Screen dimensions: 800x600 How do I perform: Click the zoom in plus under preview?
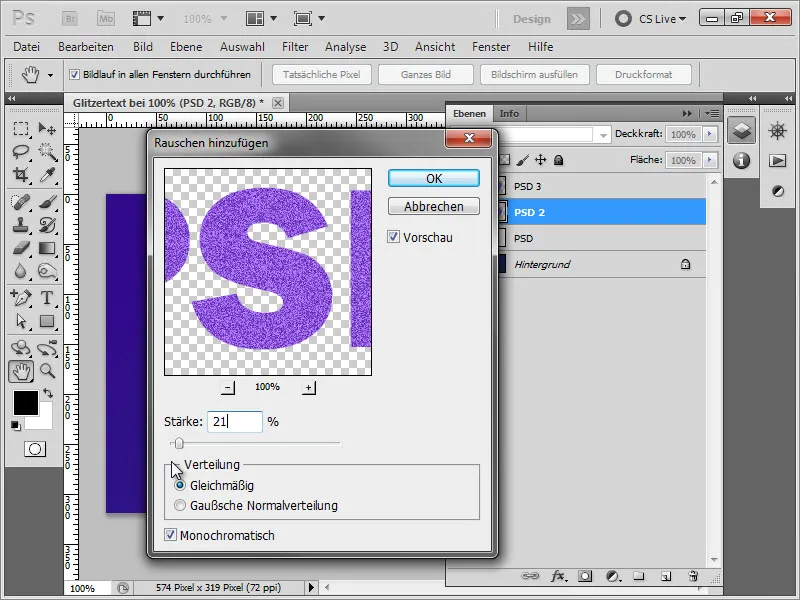click(x=309, y=387)
